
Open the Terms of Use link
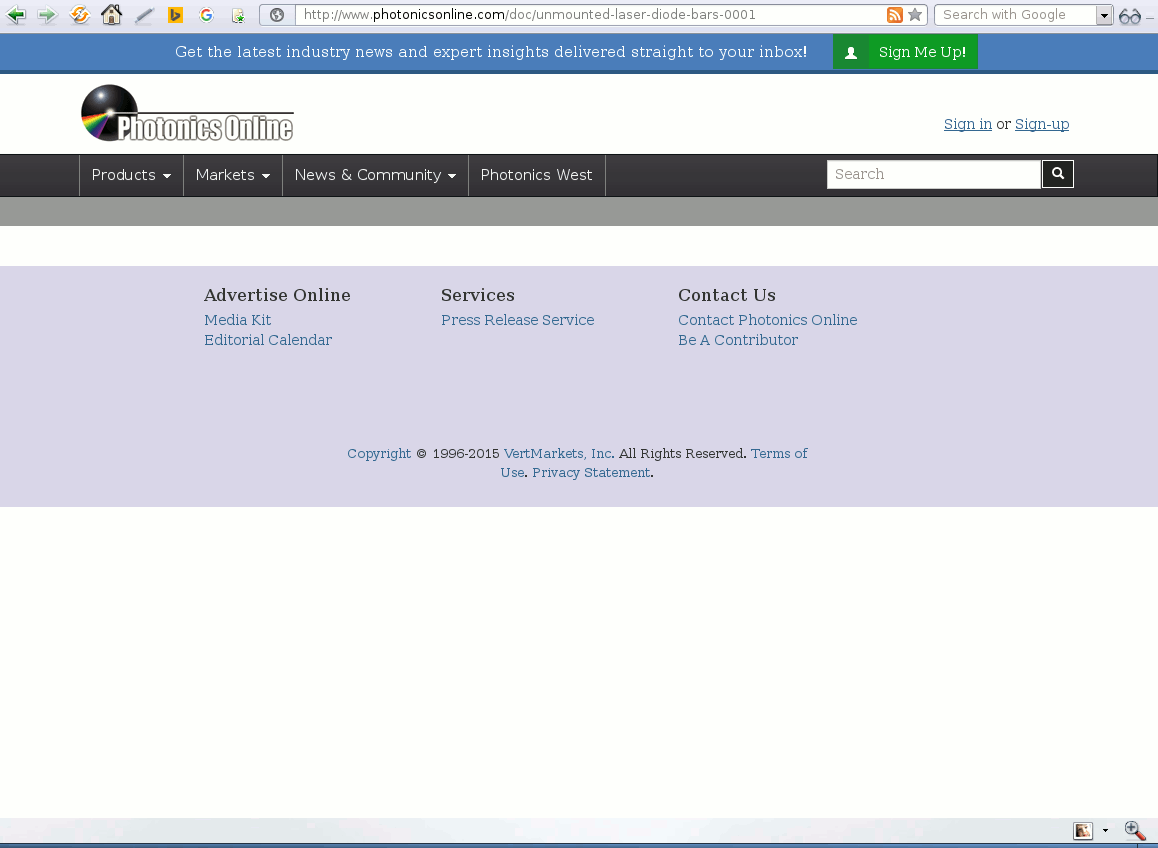[779, 454]
